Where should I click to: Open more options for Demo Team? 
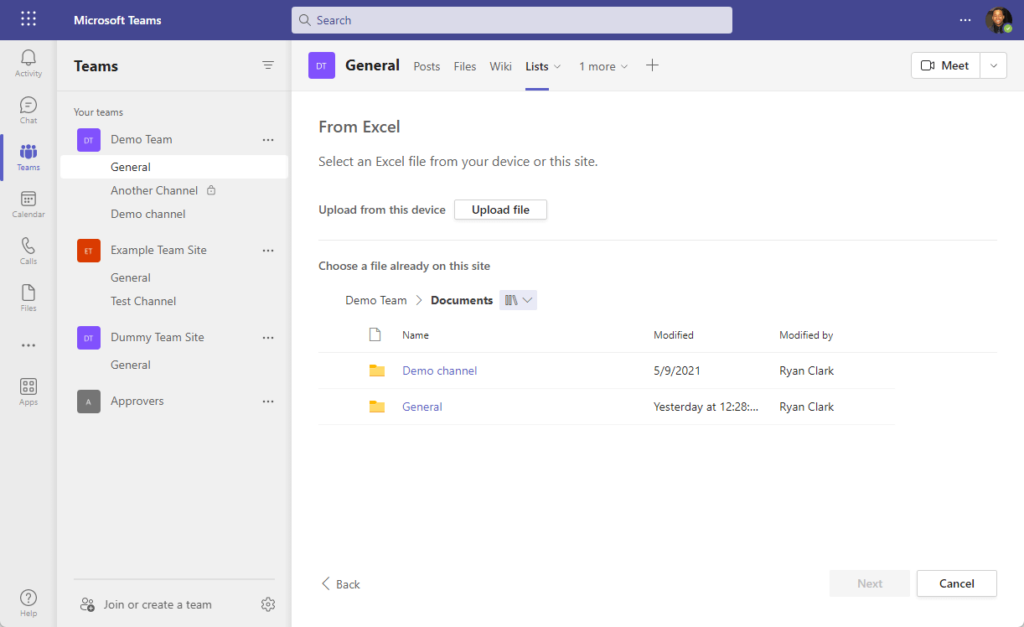tap(268, 140)
